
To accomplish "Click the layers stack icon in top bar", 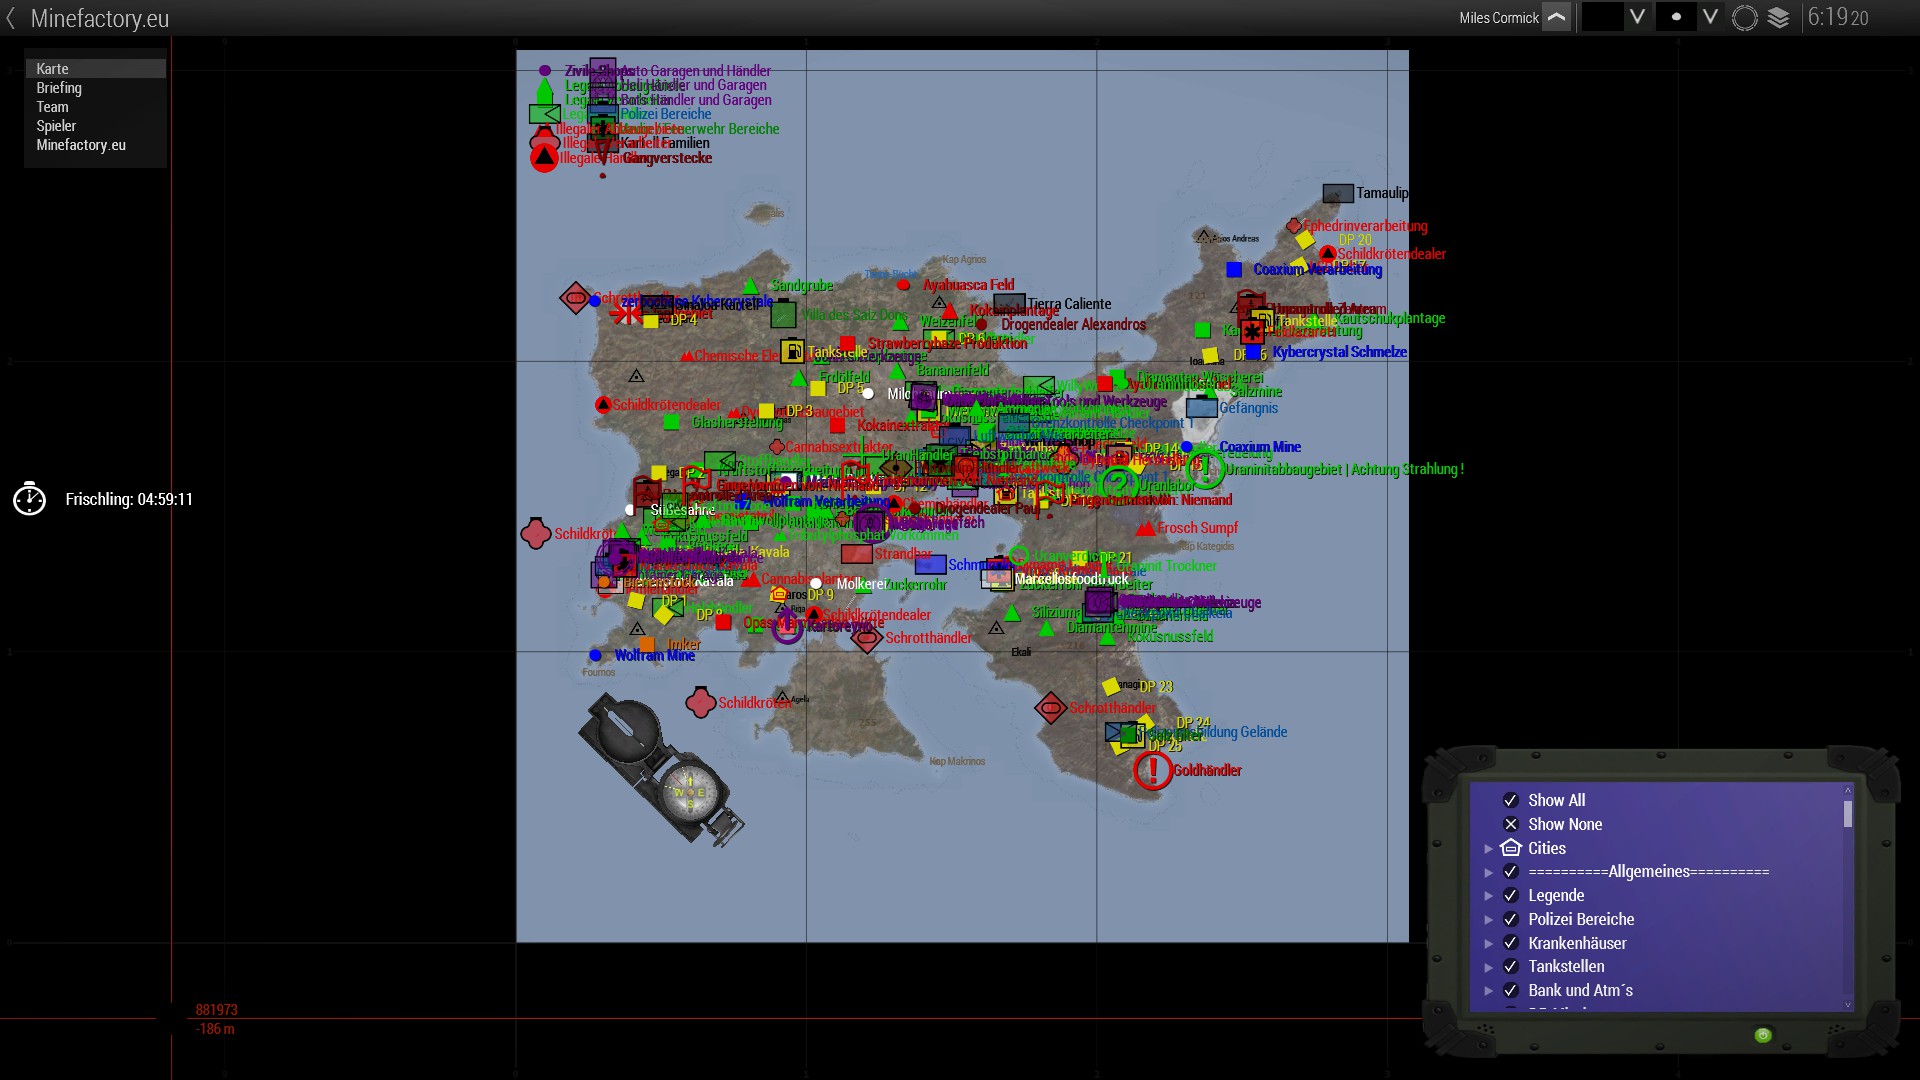I will point(1778,18).
